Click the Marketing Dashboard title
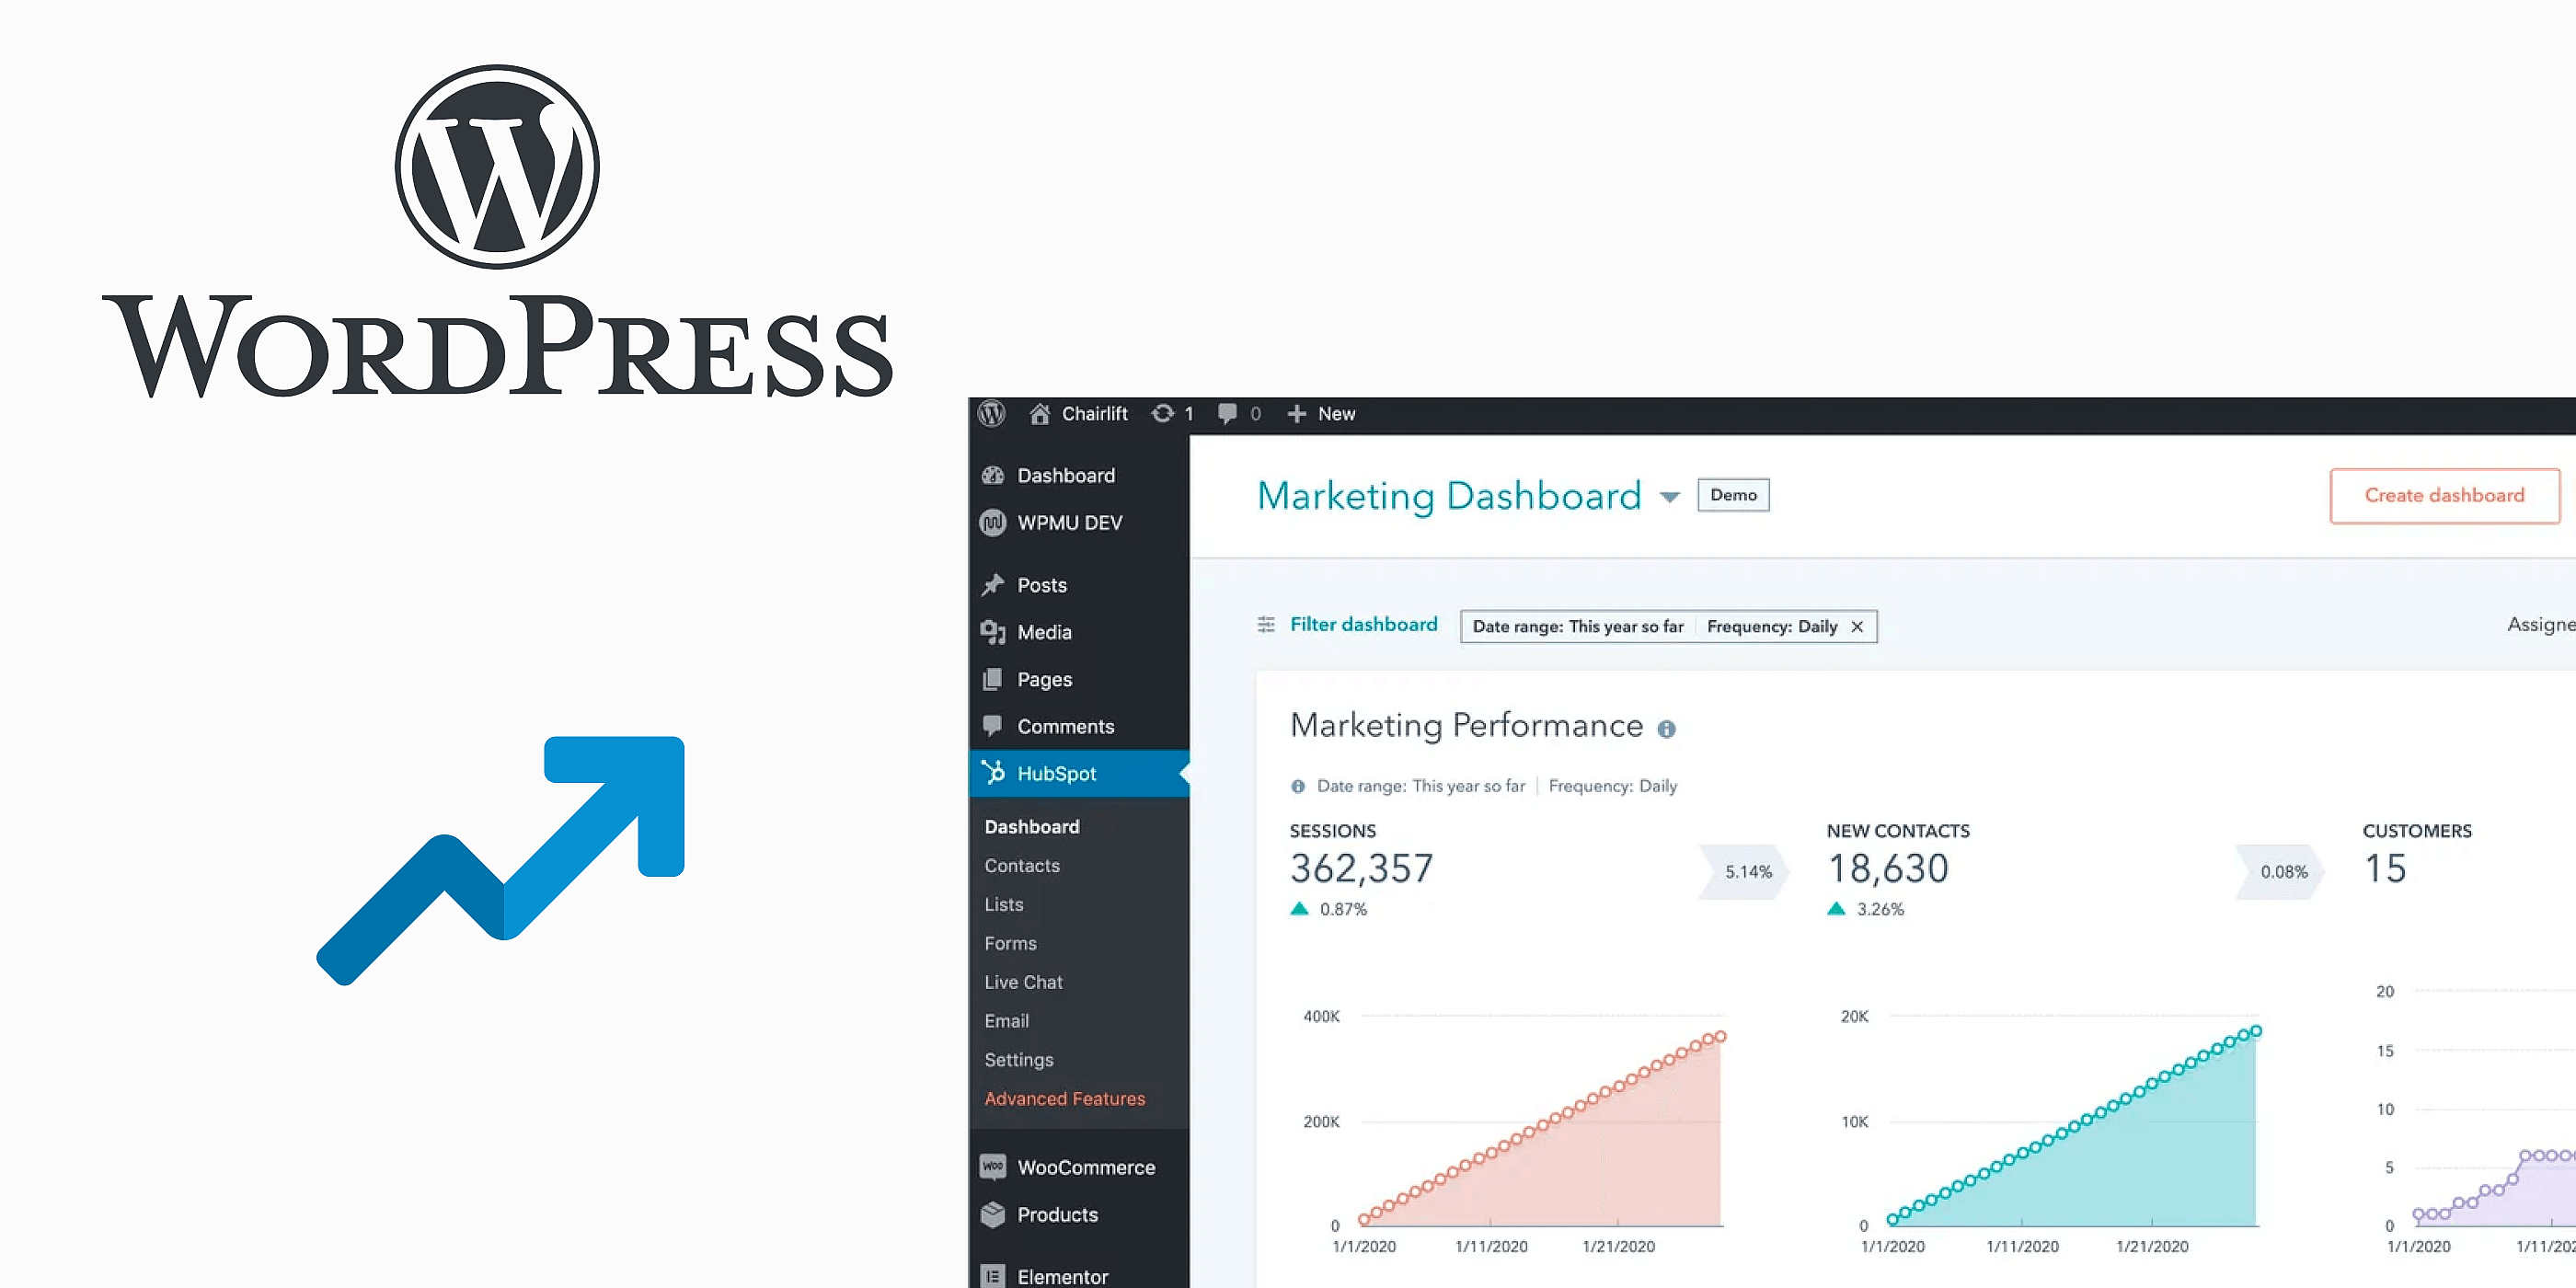 click(1449, 496)
